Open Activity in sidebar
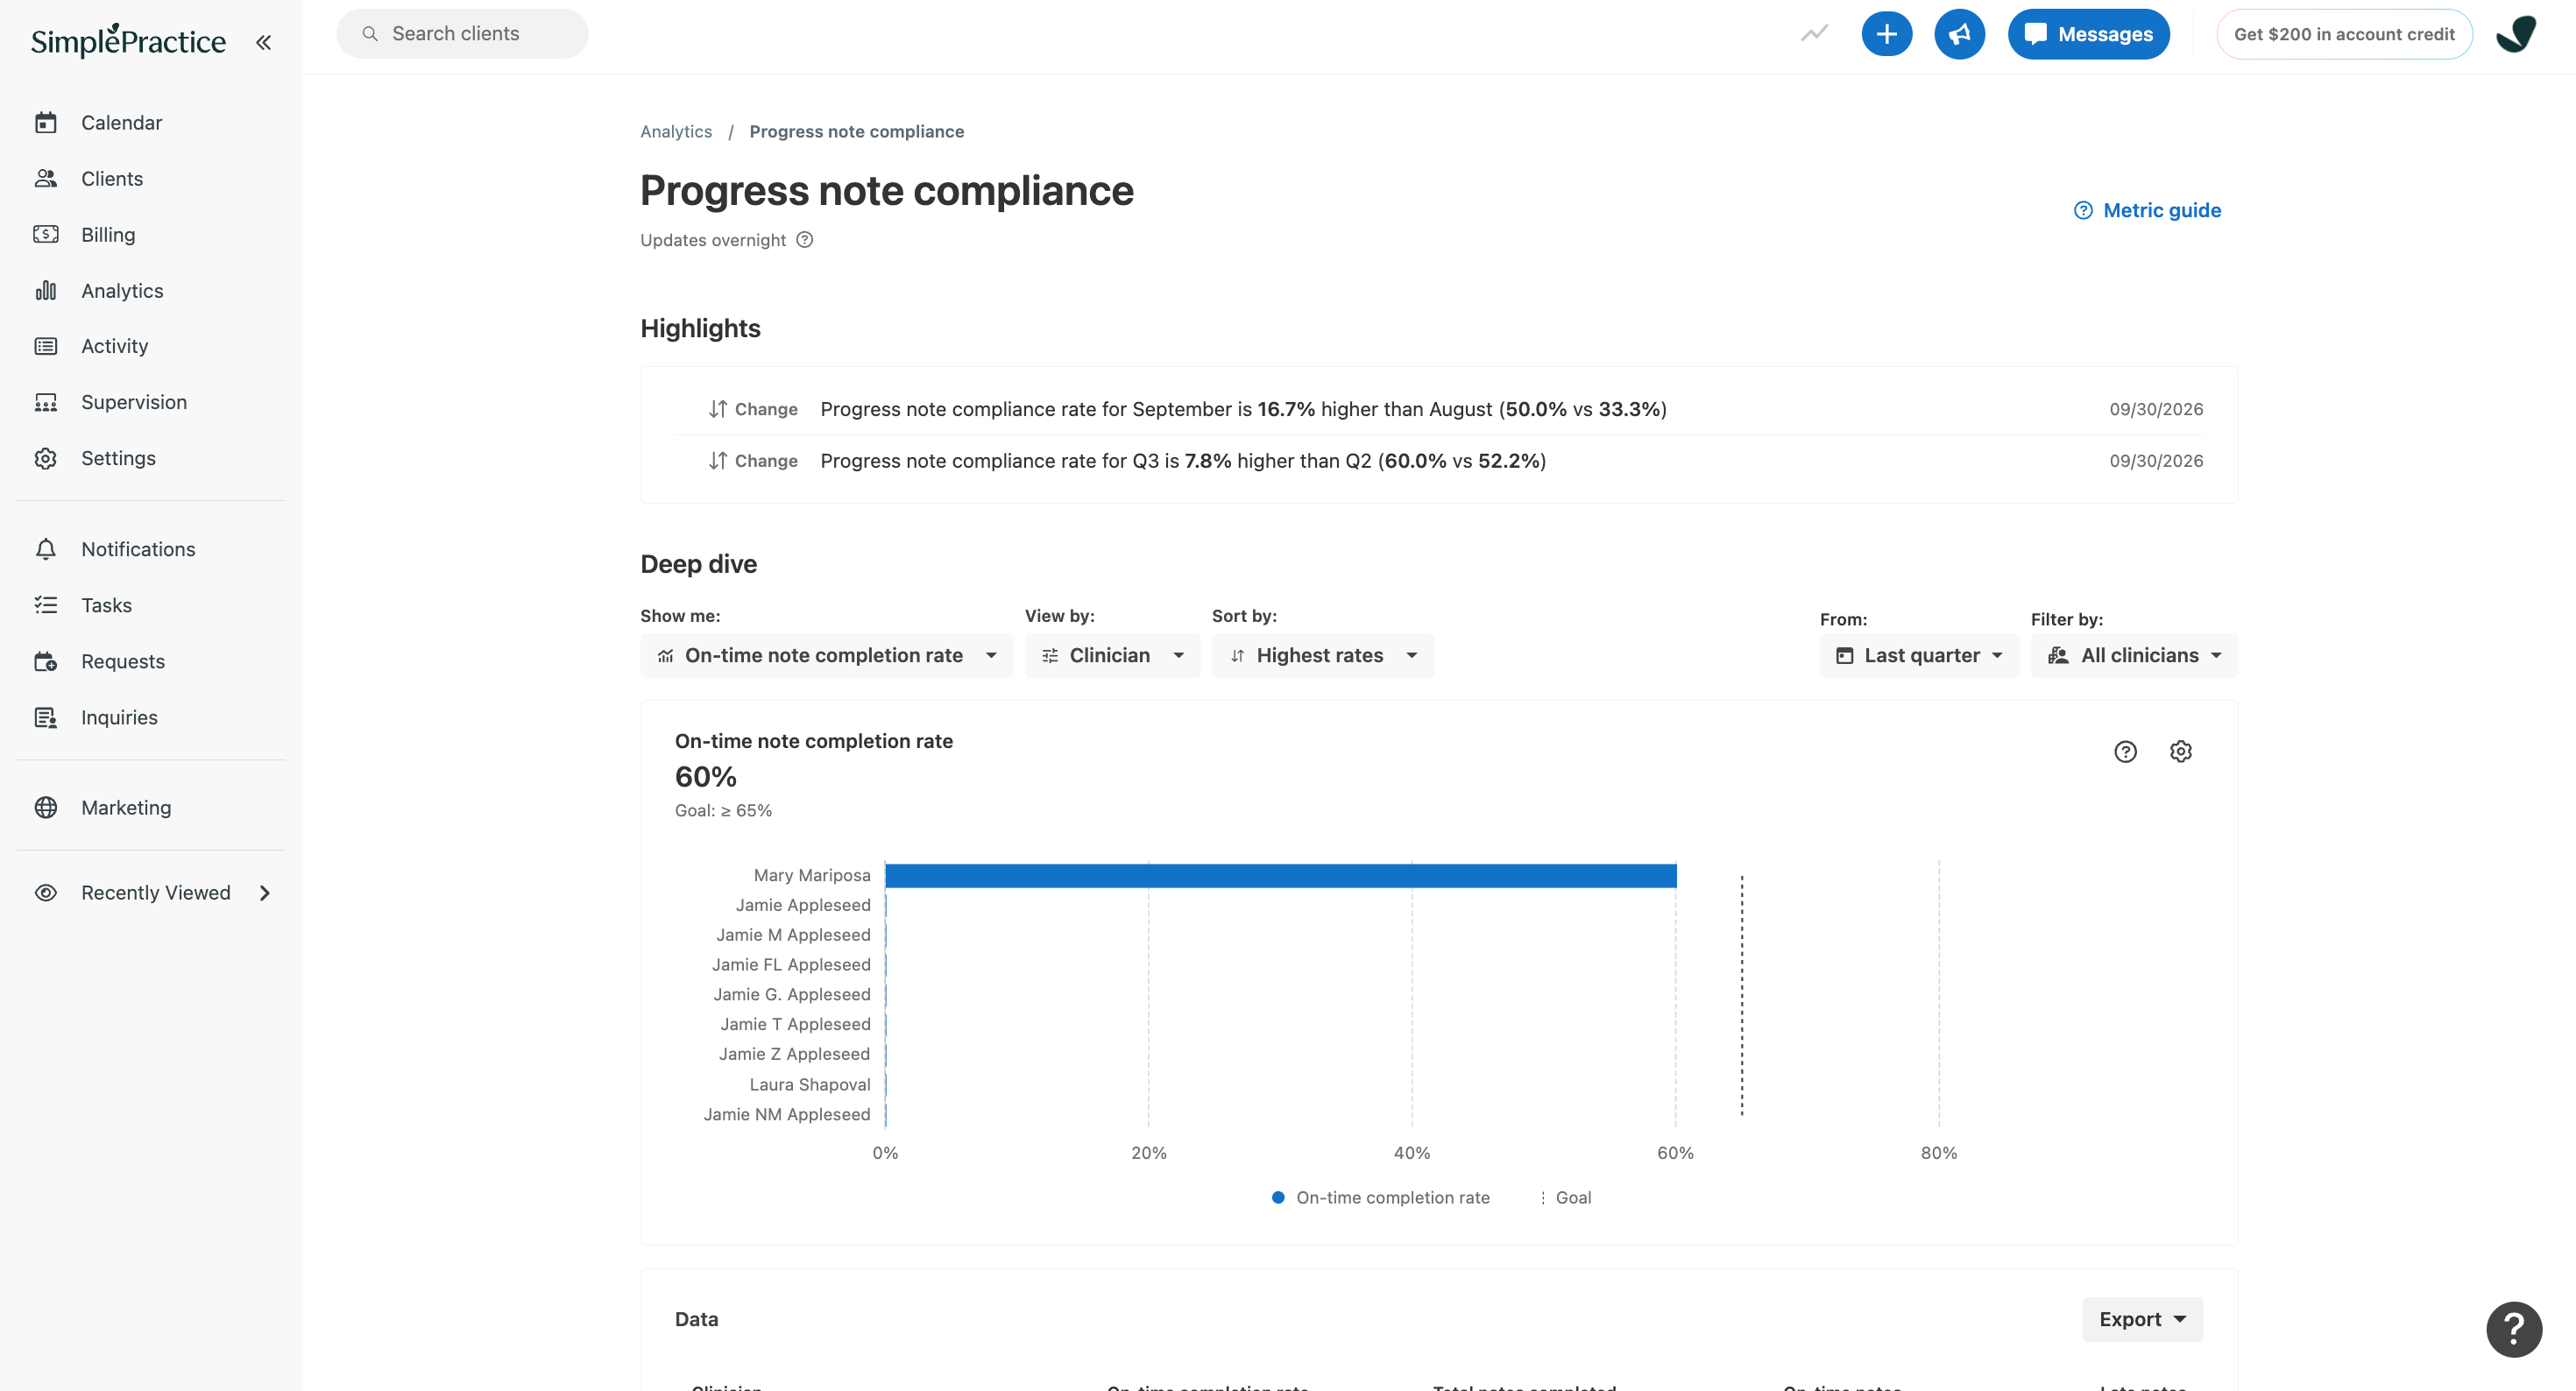This screenshot has height=1391, width=2576. [115, 346]
